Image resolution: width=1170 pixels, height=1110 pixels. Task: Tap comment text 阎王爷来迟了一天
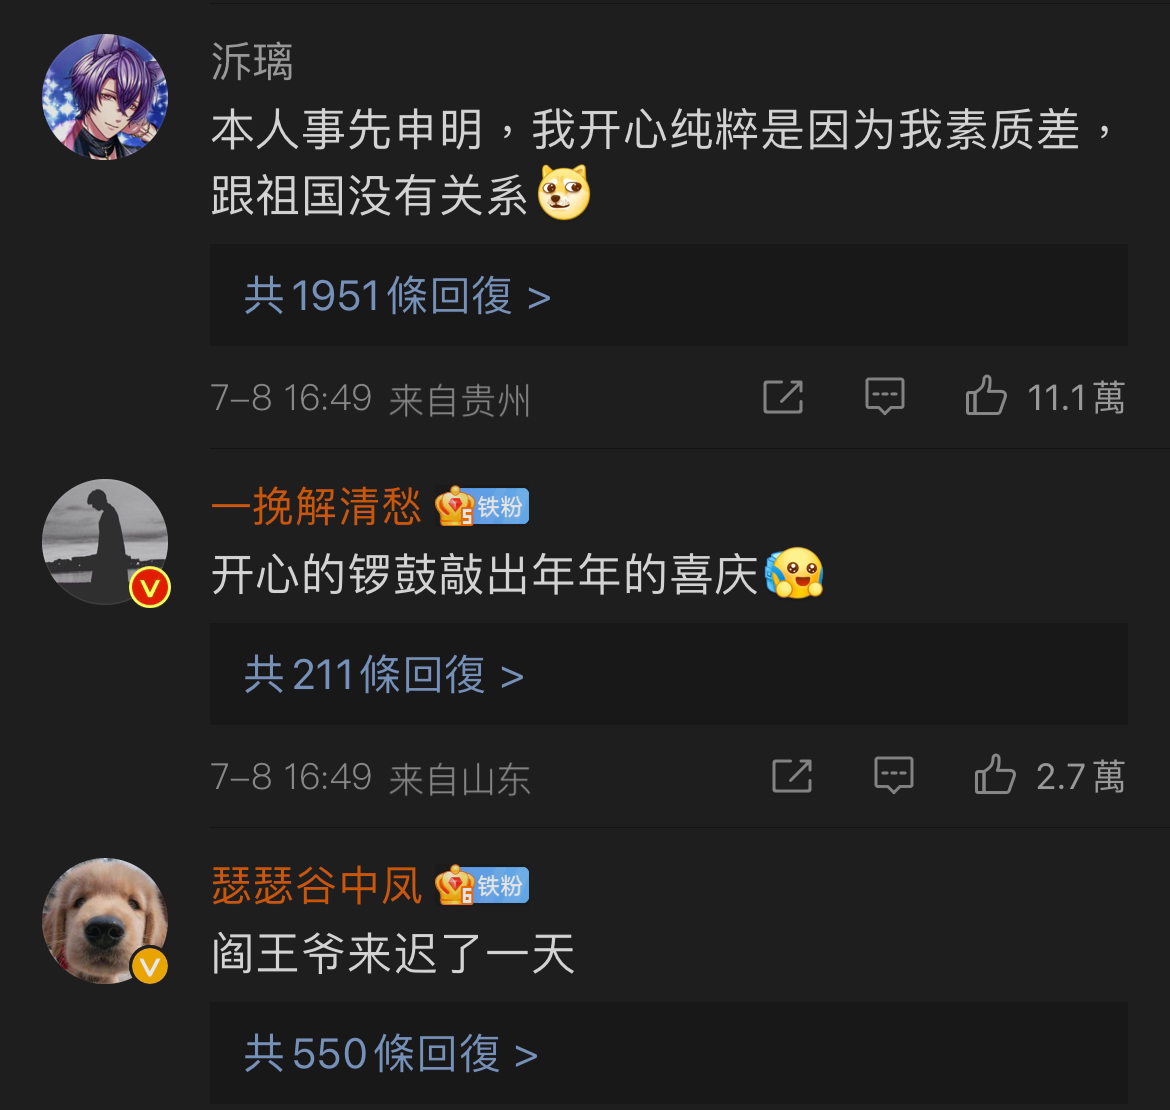pyautogui.click(x=393, y=954)
